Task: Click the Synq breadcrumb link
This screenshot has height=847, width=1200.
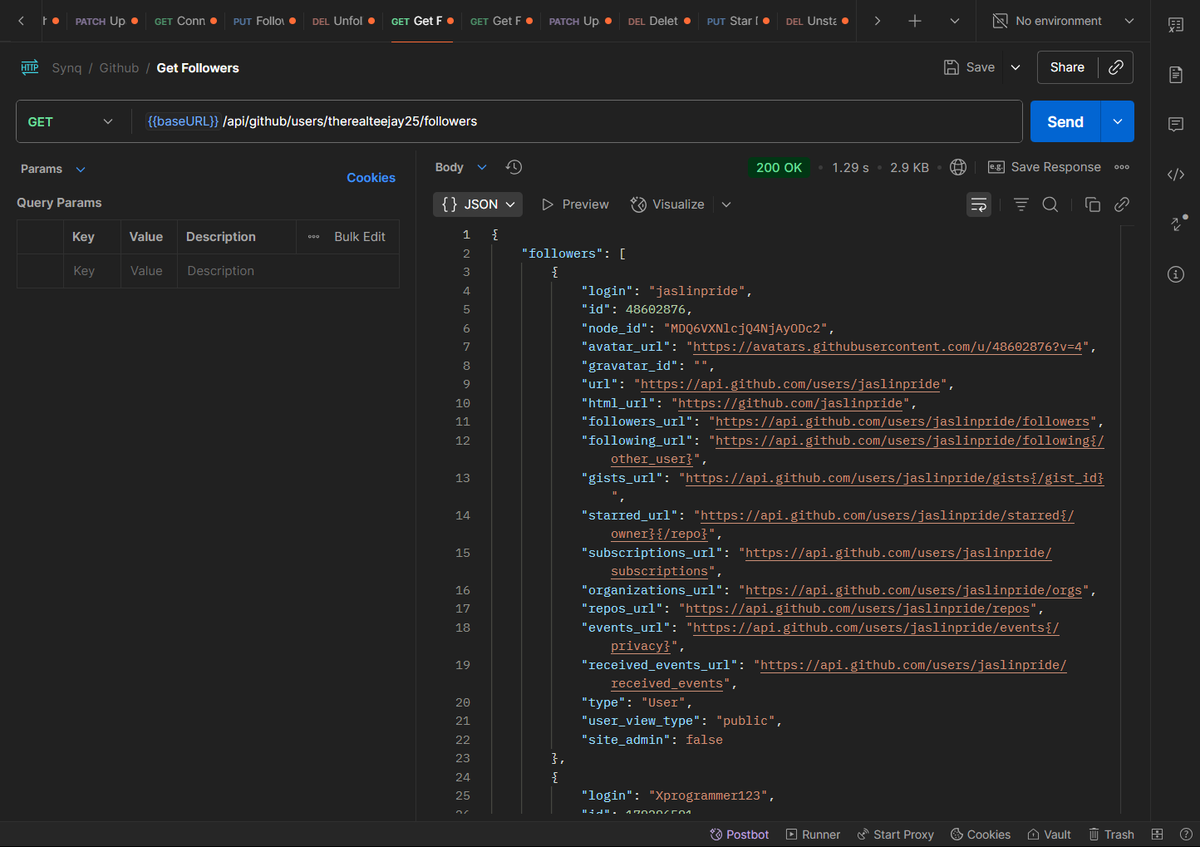Action: 66,68
